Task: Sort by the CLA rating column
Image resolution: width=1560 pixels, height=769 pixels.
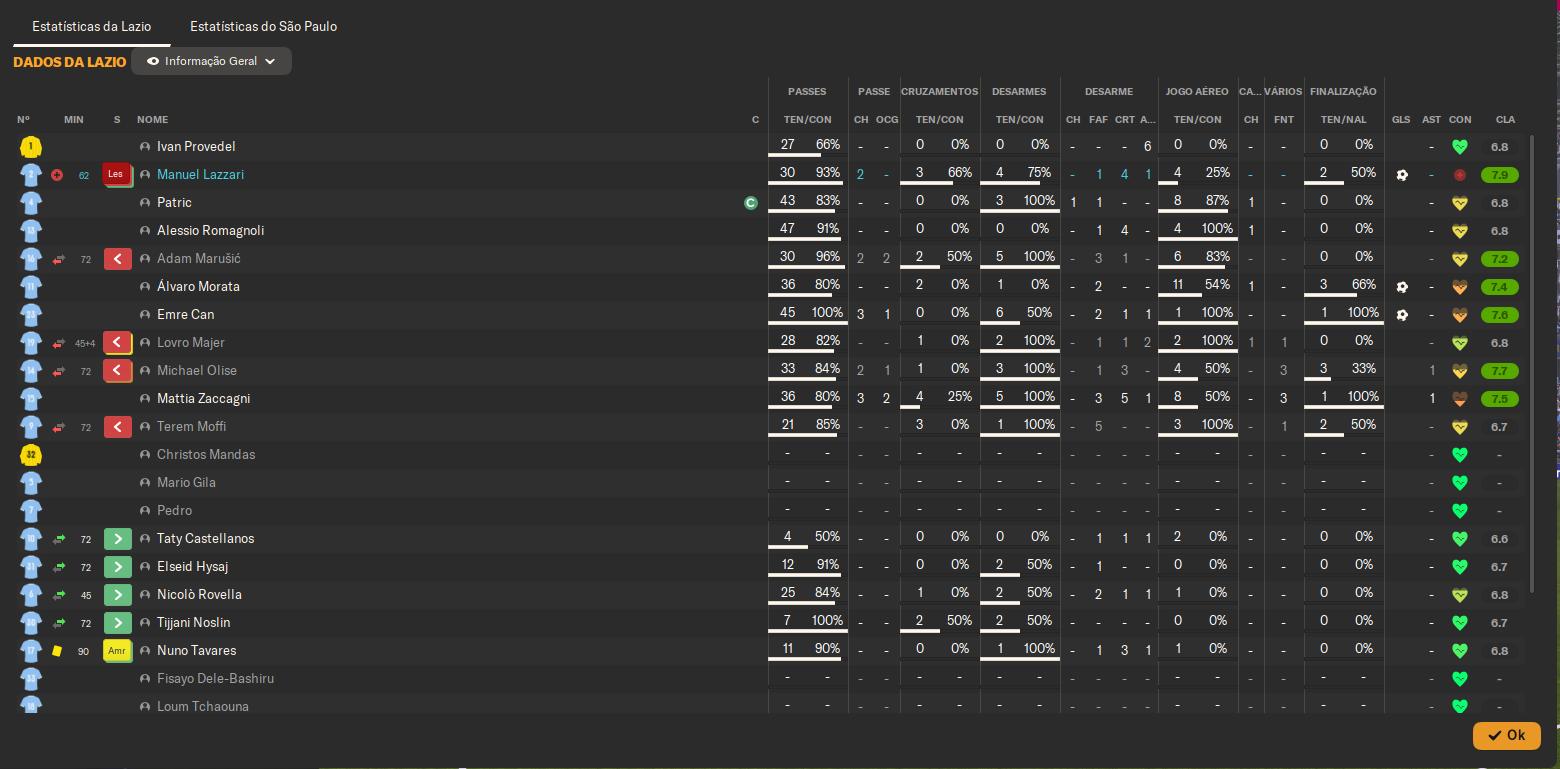Action: tap(1505, 120)
